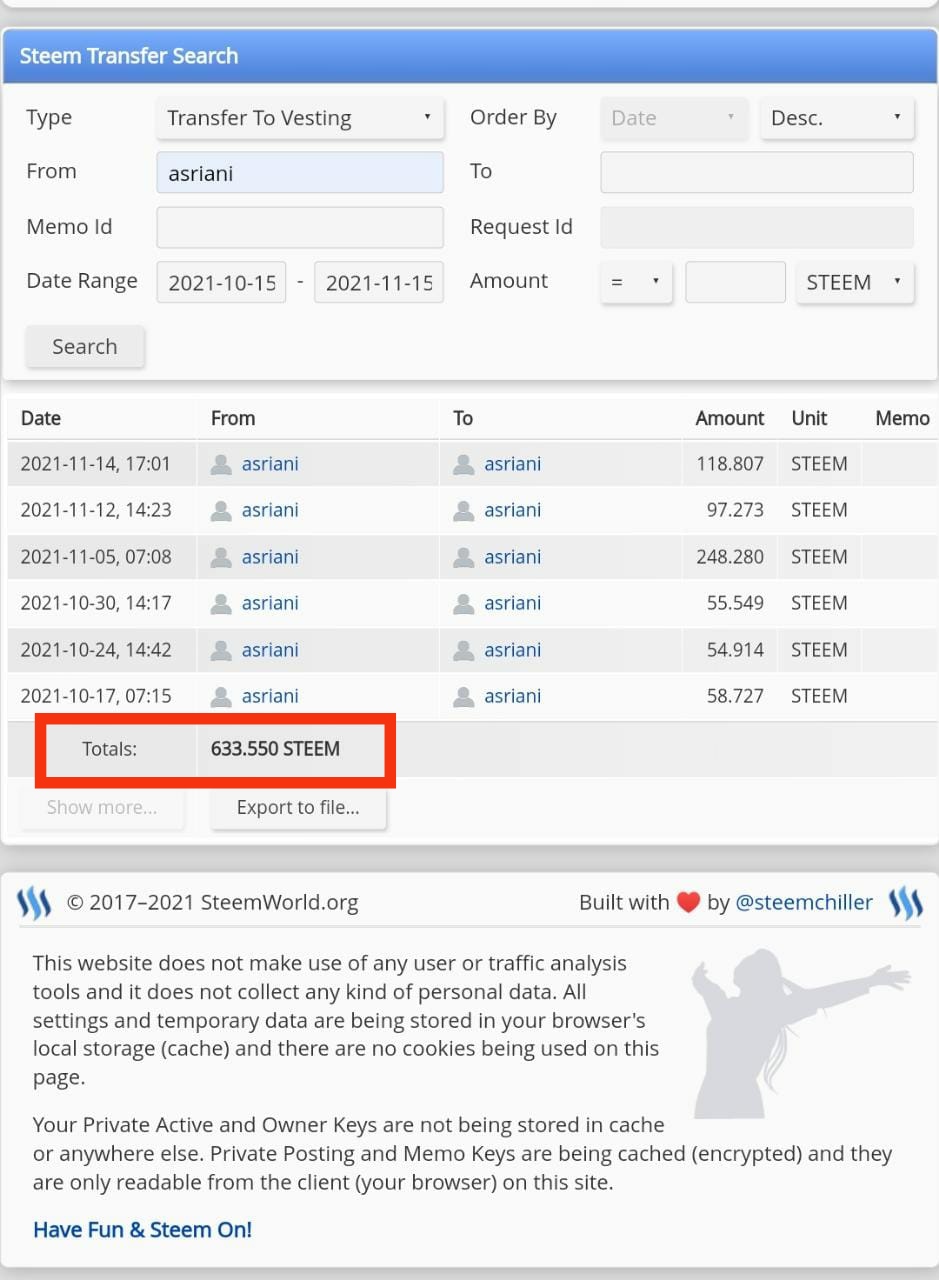Select the amount cell 248.280
Image resolution: width=939 pixels, height=1280 pixels.
(x=730, y=557)
